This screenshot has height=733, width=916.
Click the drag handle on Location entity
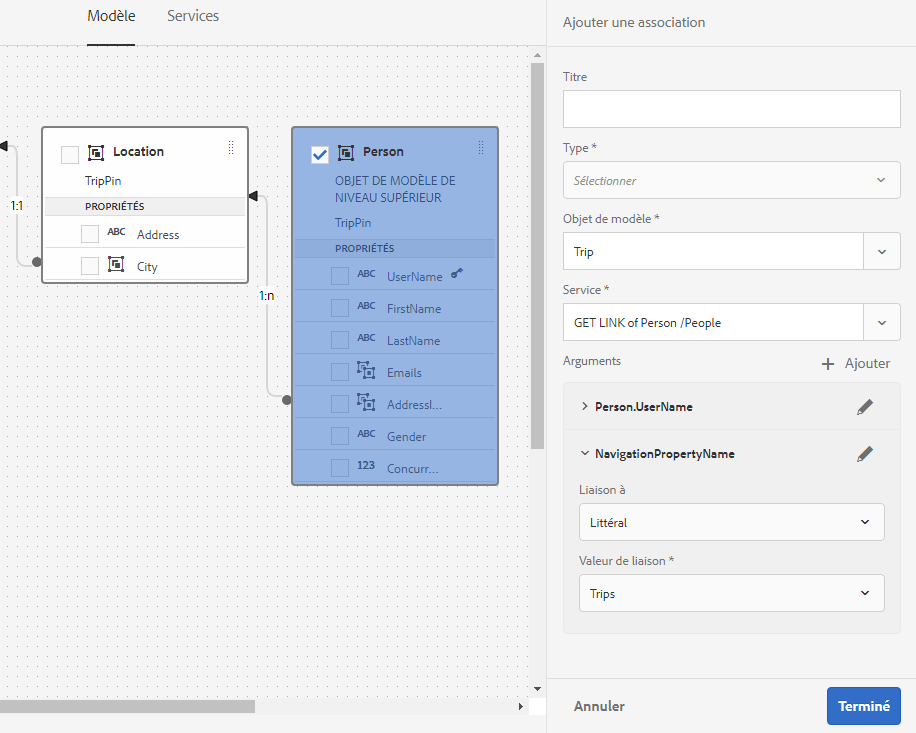(231, 148)
